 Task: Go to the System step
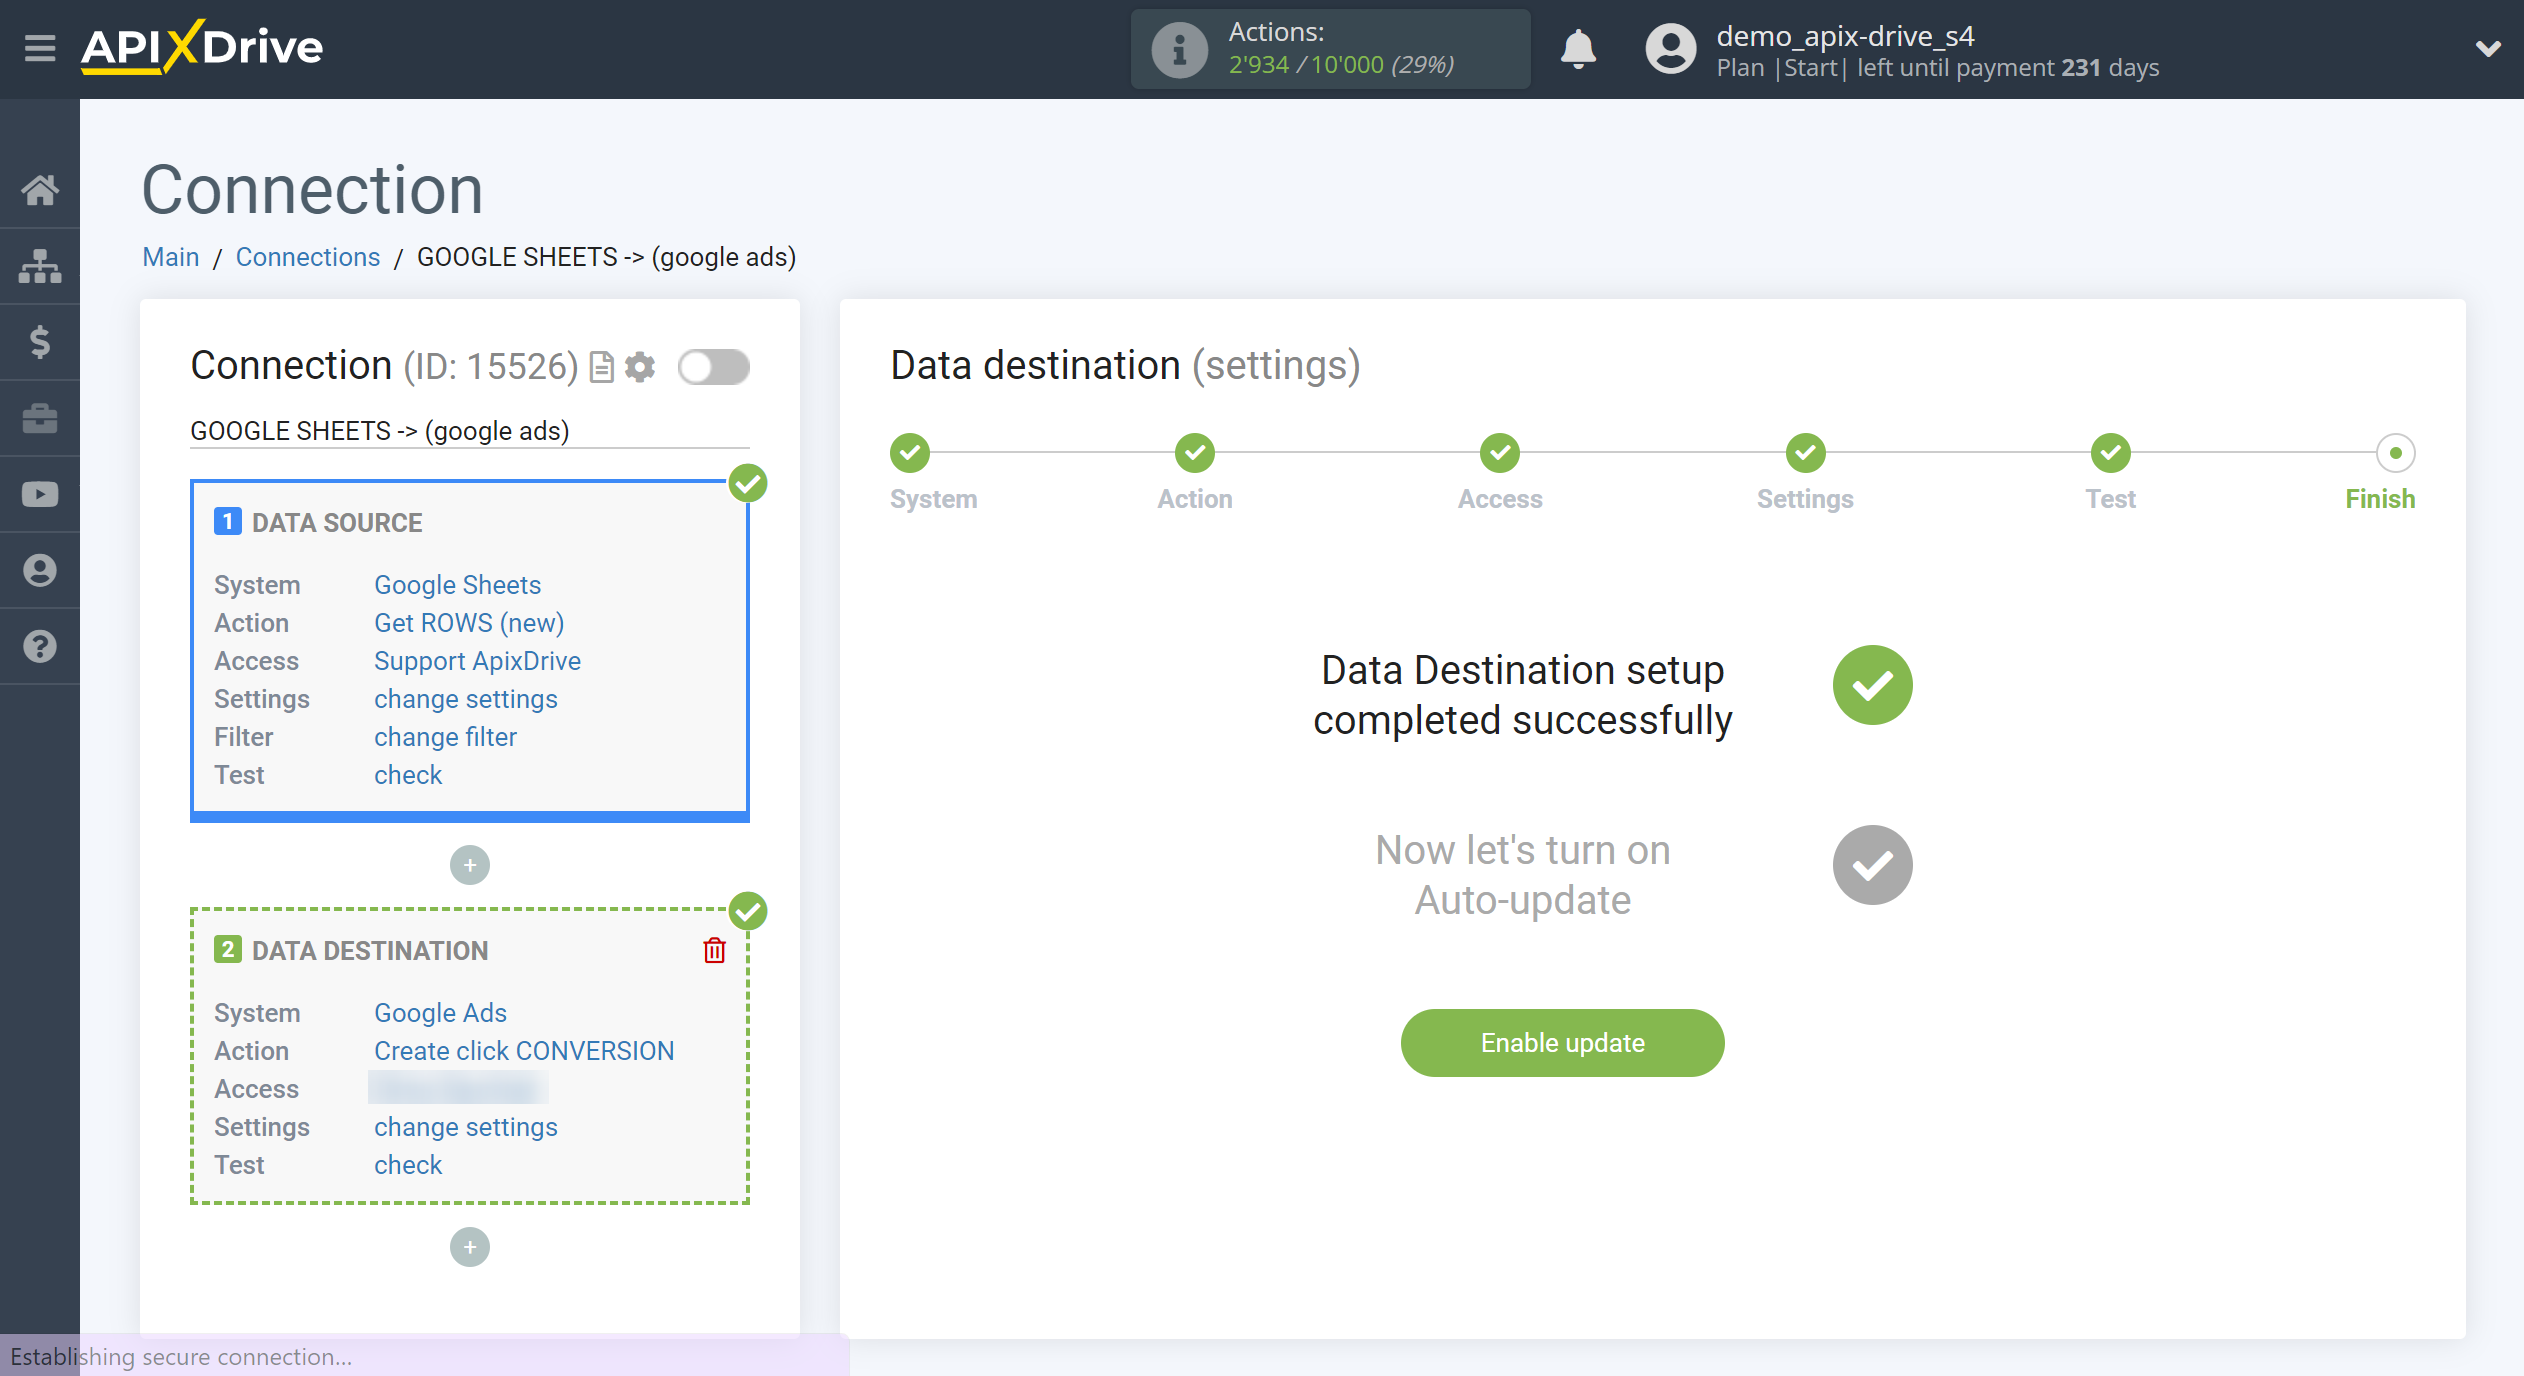tap(910, 453)
